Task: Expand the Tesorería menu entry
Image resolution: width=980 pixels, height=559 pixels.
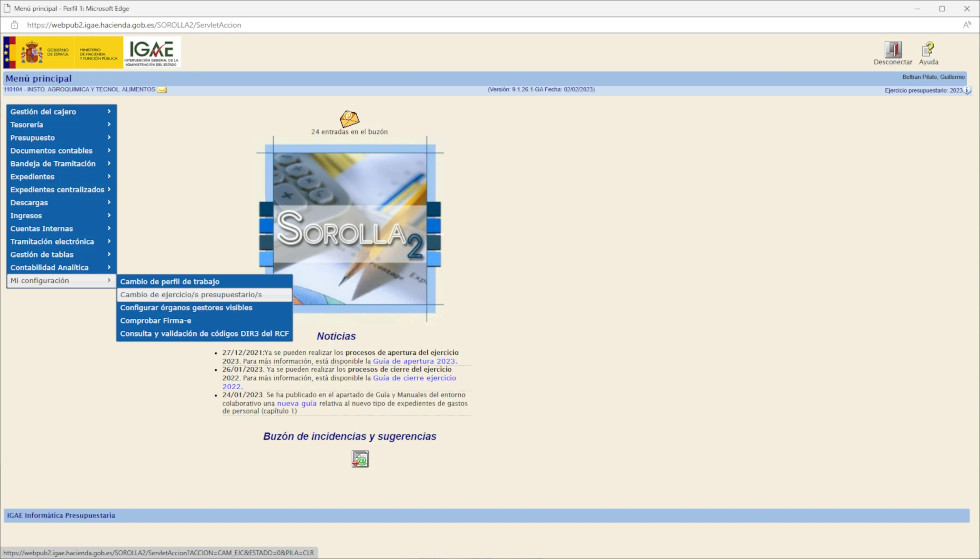Action: (60, 125)
